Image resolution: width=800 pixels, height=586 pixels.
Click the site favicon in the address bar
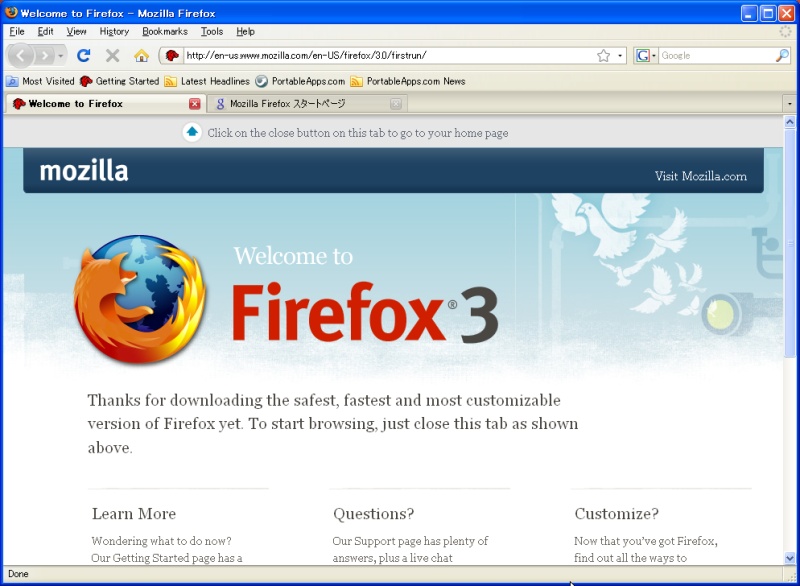pos(172,55)
